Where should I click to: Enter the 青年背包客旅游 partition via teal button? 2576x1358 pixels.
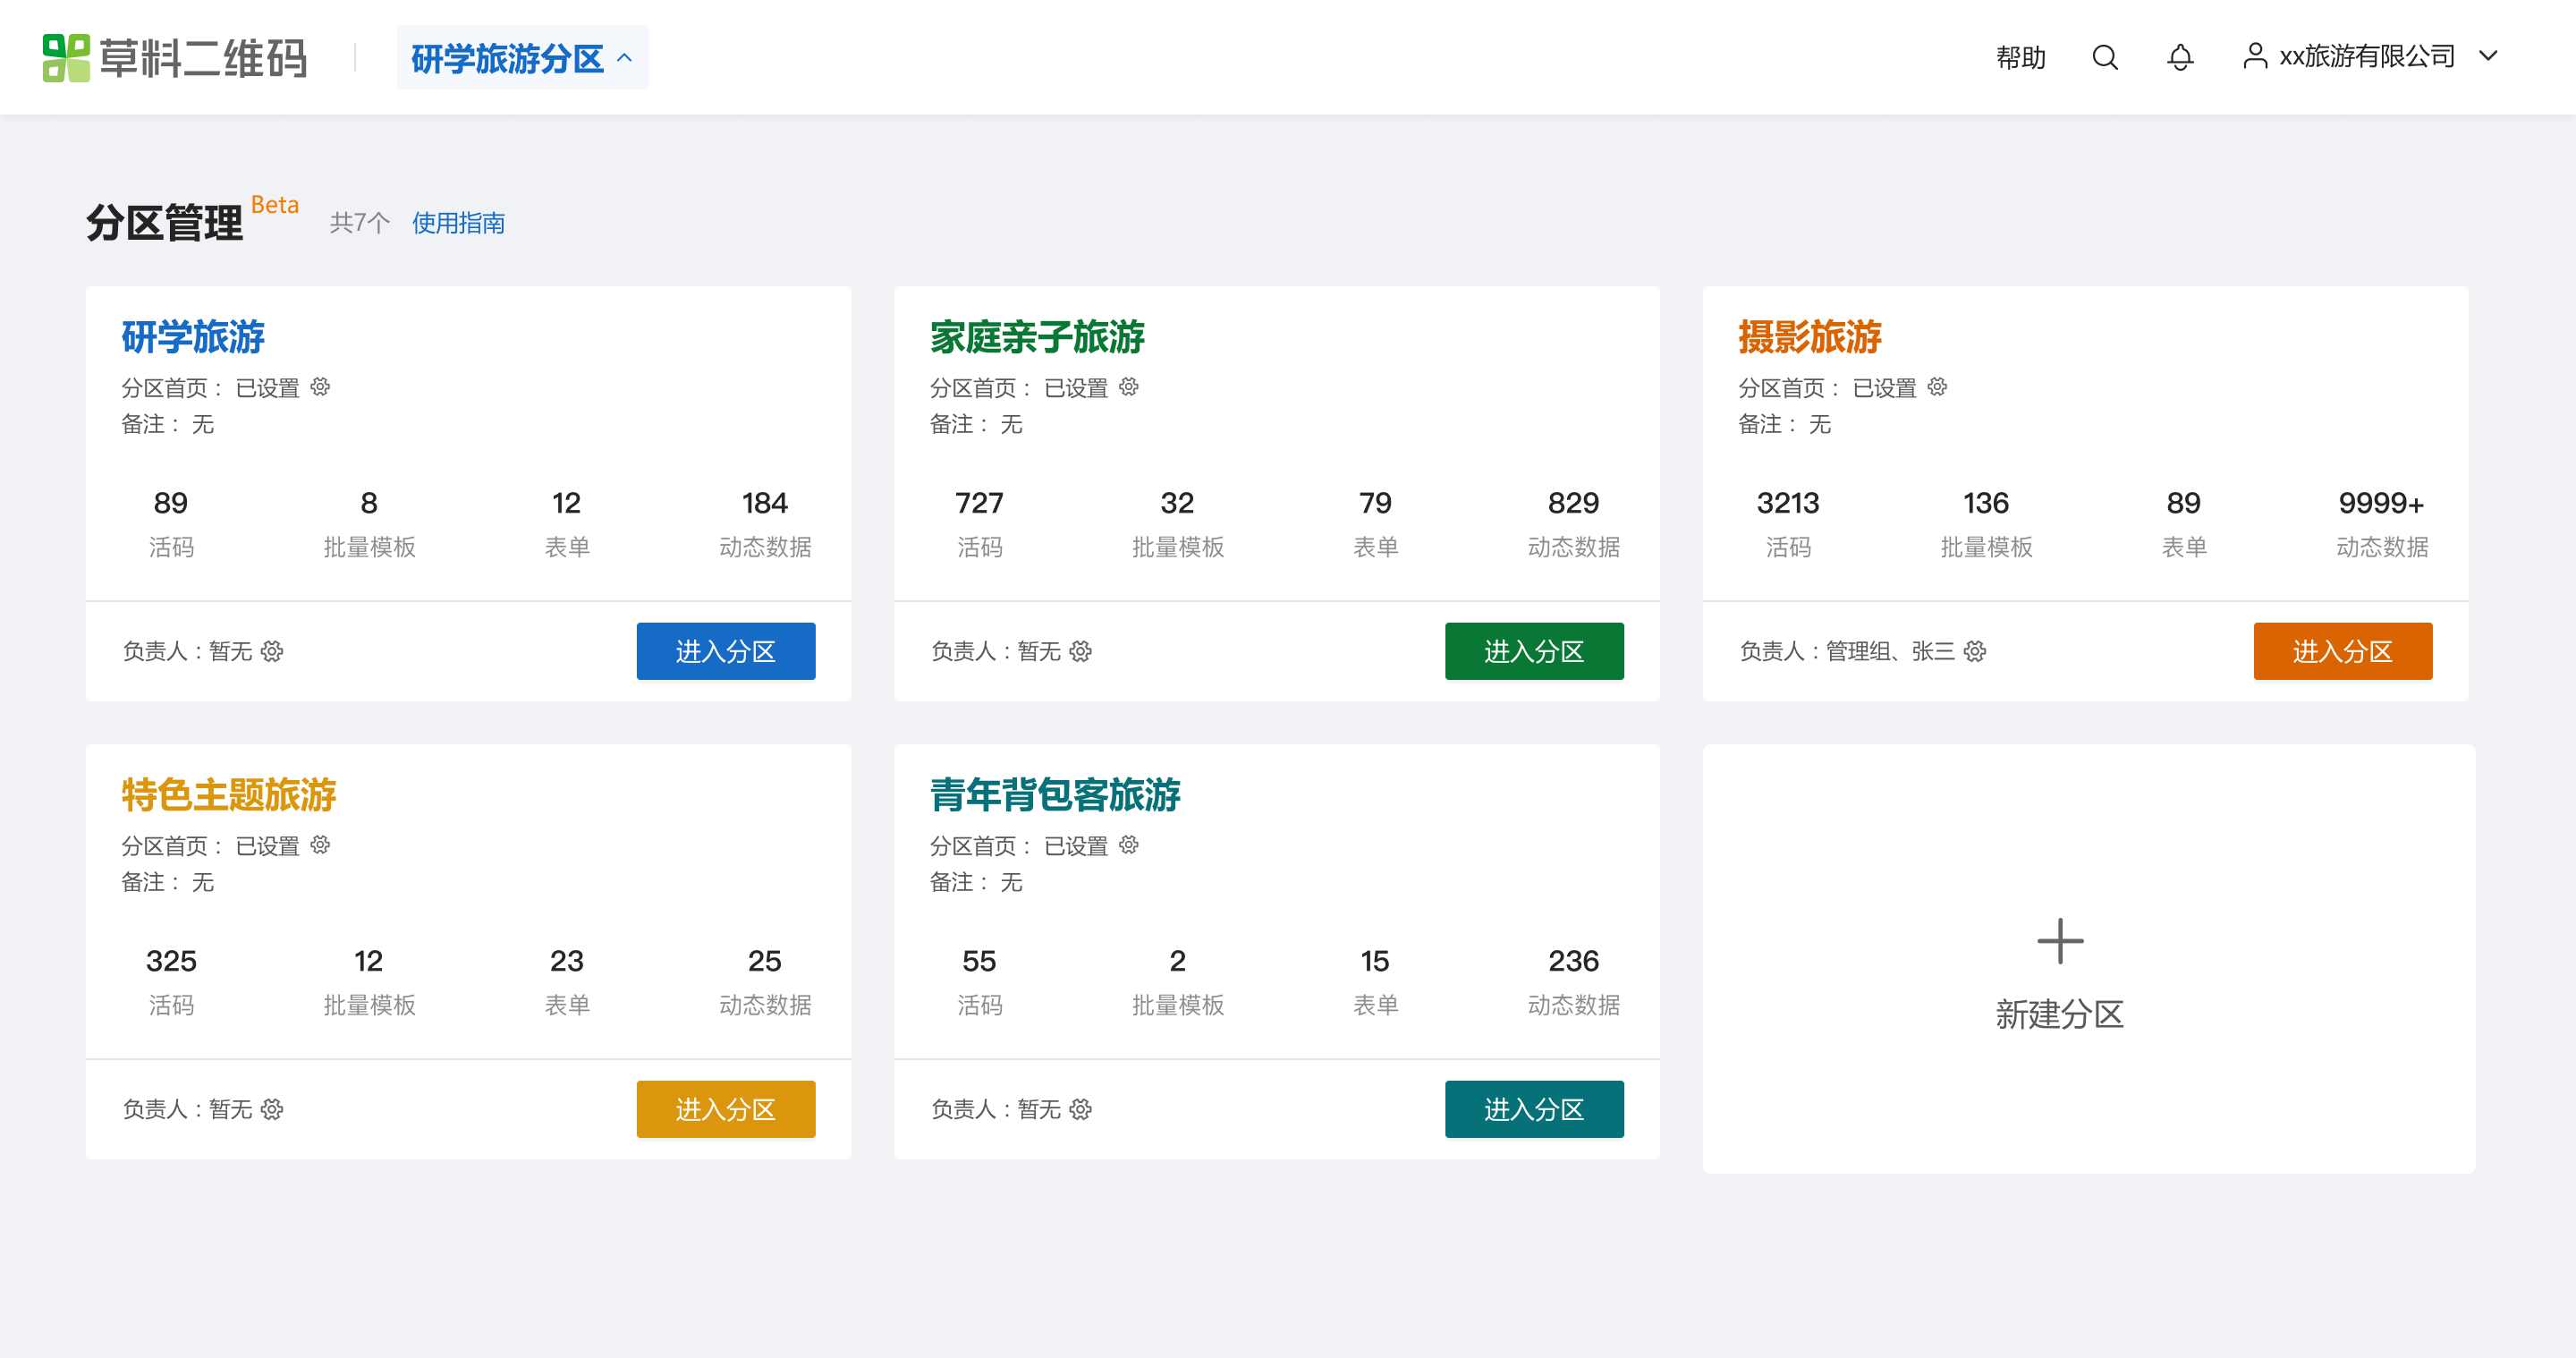1534,1109
